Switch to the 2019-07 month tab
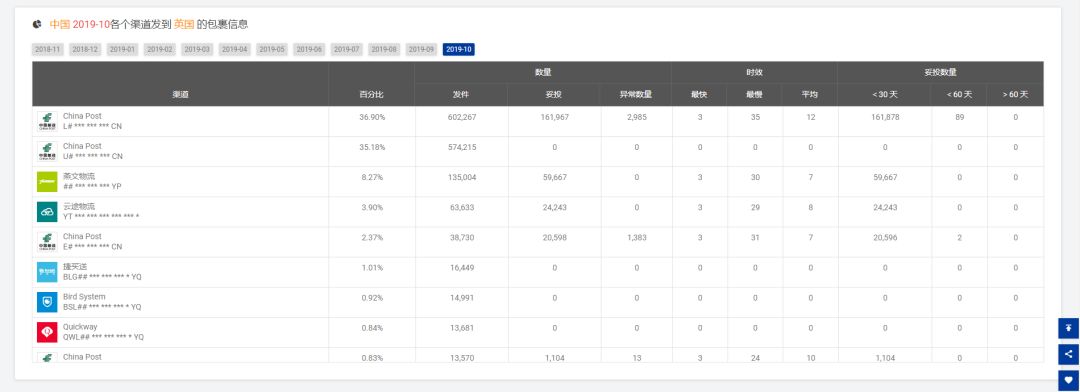 pos(346,50)
